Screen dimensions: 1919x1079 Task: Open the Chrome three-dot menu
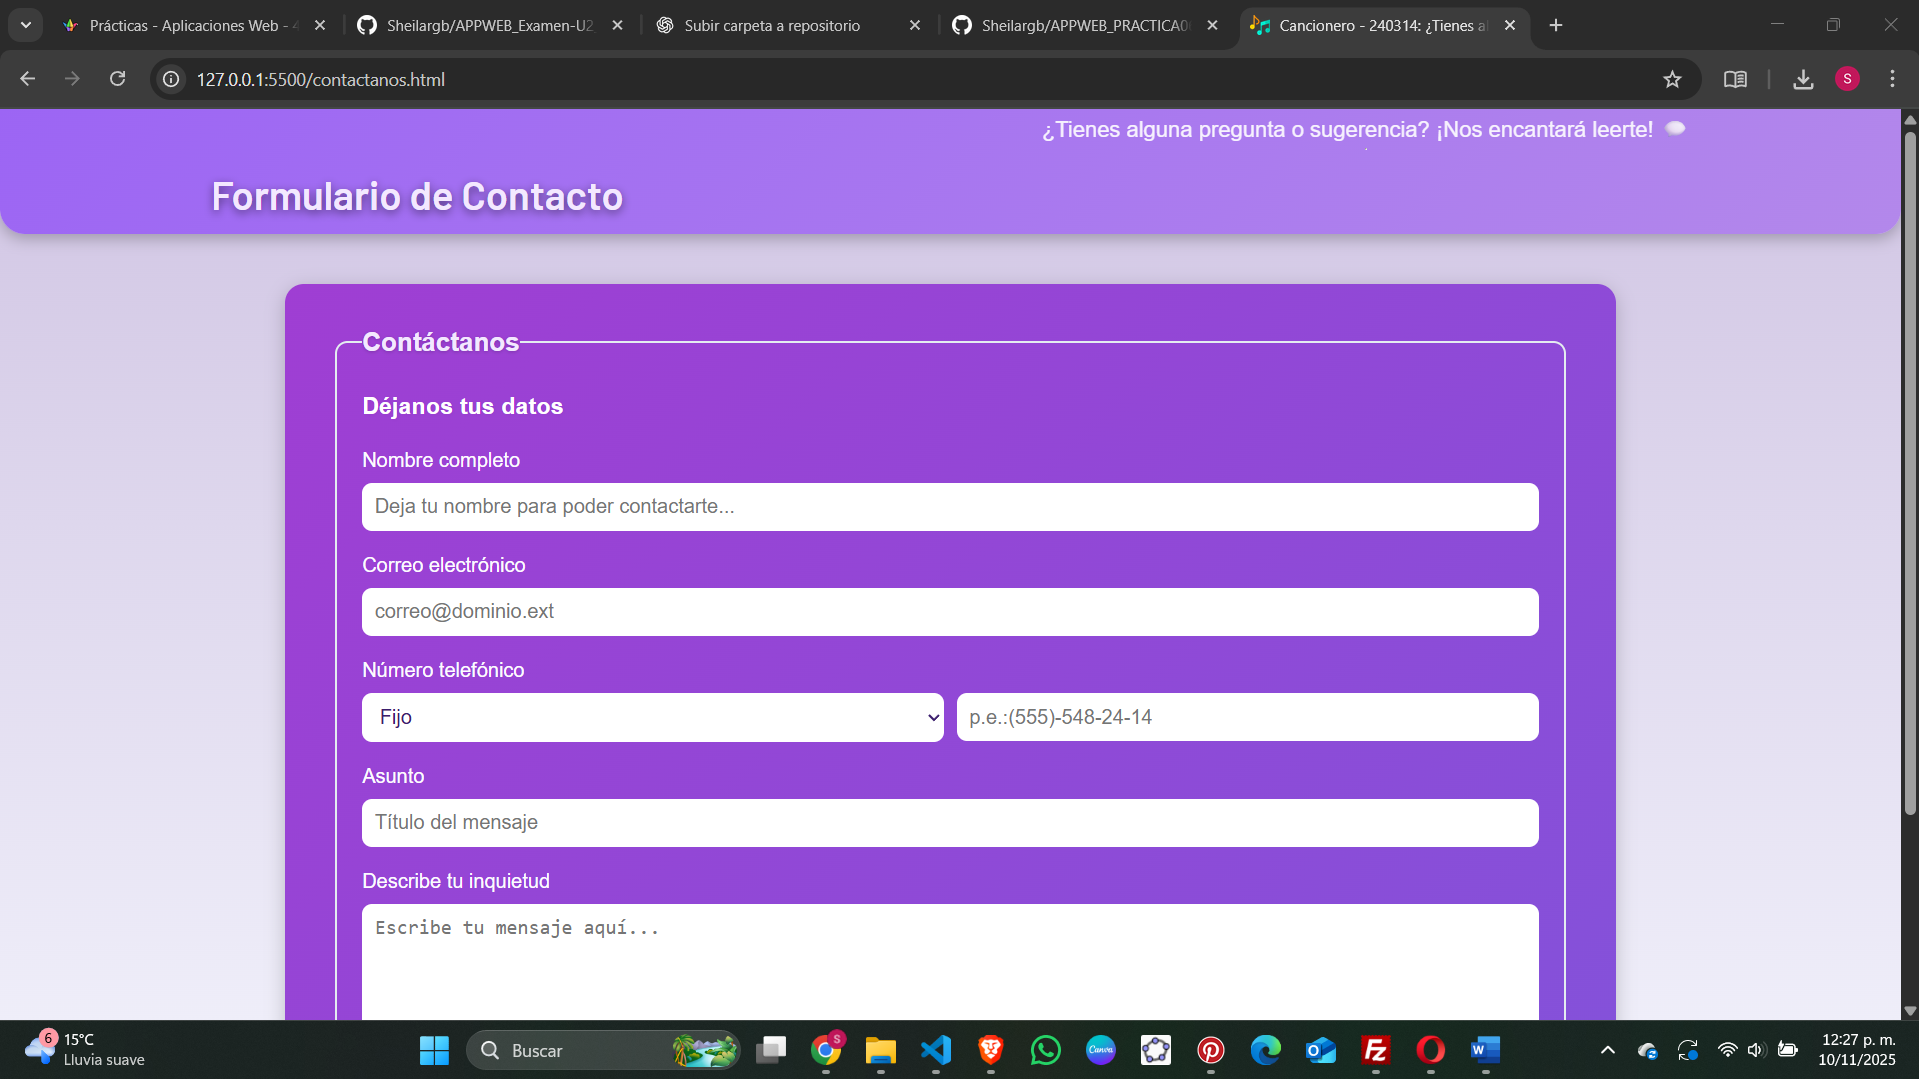(1892, 79)
